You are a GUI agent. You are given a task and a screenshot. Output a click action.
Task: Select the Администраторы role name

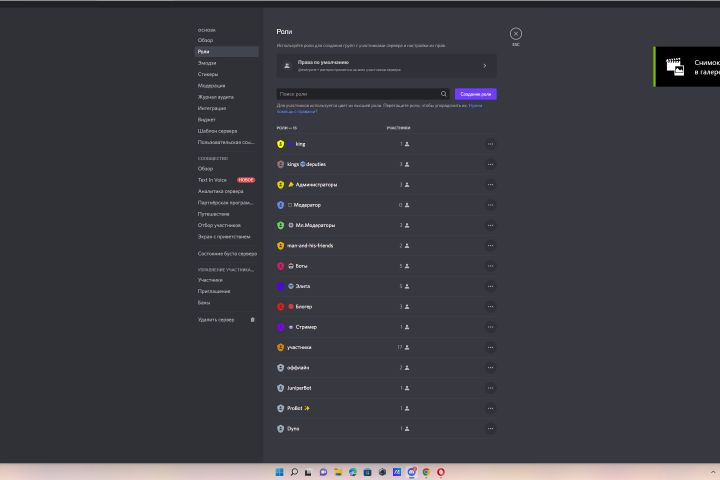click(316, 185)
